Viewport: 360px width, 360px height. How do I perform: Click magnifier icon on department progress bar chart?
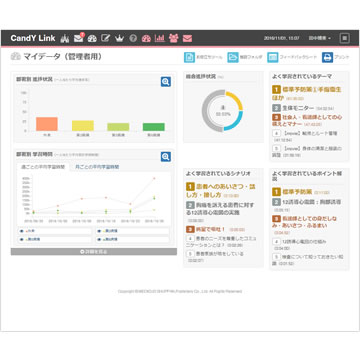(x=166, y=82)
